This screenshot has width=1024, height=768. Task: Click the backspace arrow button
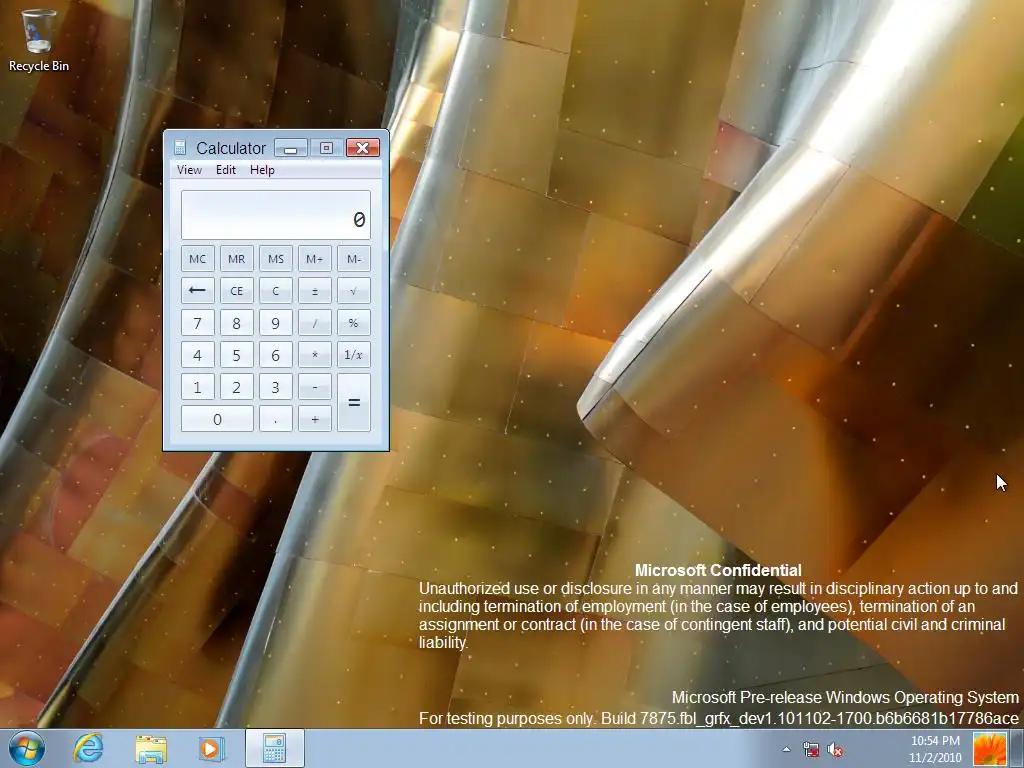click(x=197, y=291)
